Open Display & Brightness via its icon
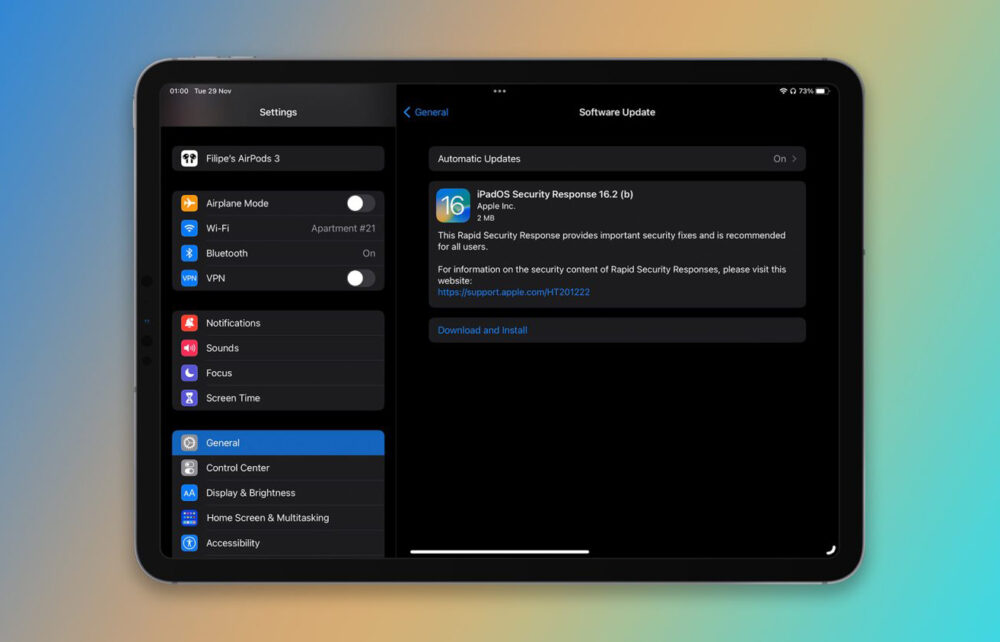Viewport: 1000px width, 642px height. coord(188,492)
